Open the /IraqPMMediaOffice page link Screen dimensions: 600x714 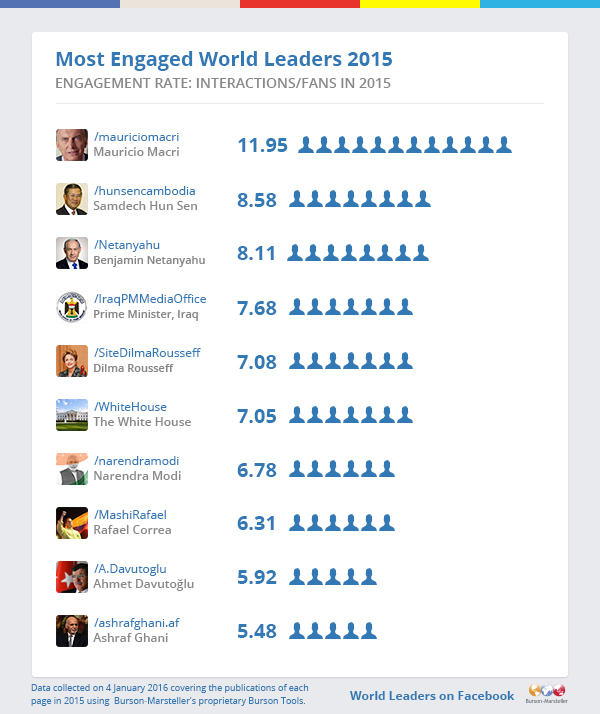pos(149,299)
